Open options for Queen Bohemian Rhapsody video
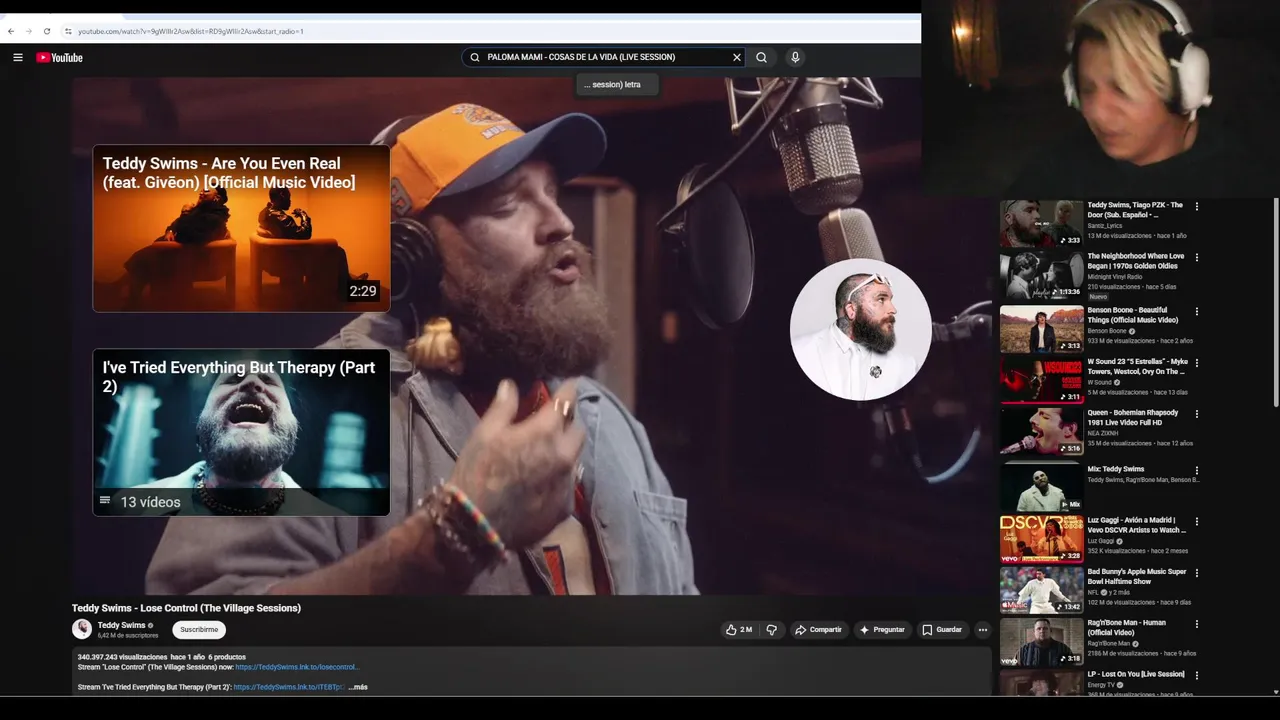Image resolution: width=1280 pixels, height=720 pixels. (x=1197, y=414)
